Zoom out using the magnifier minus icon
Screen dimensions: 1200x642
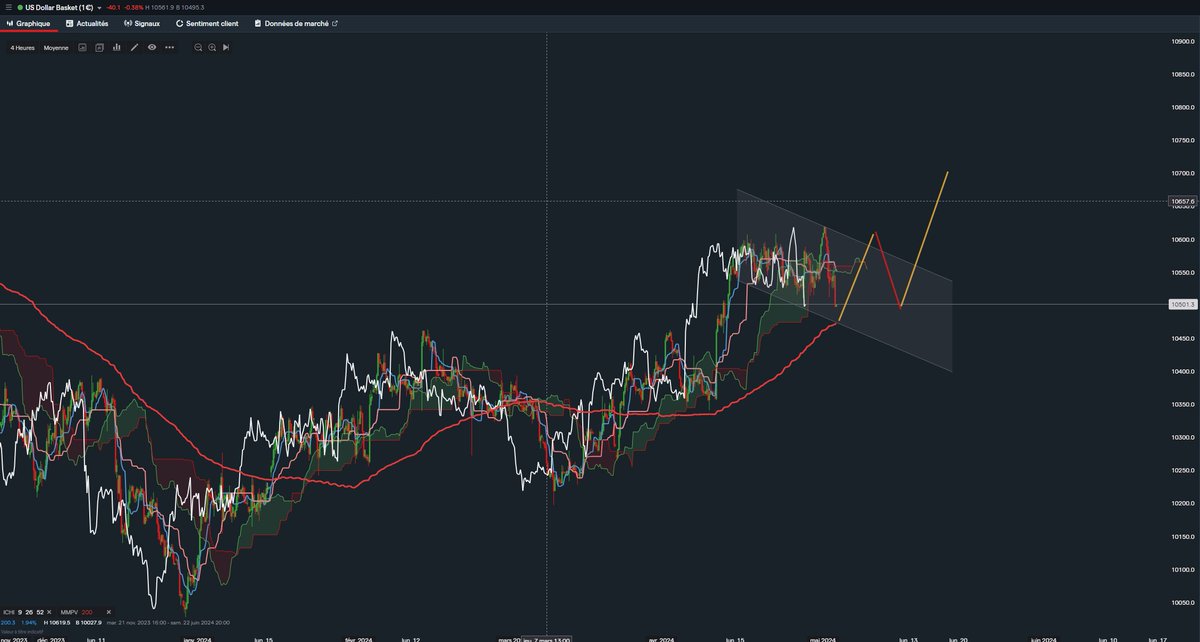(198, 47)
